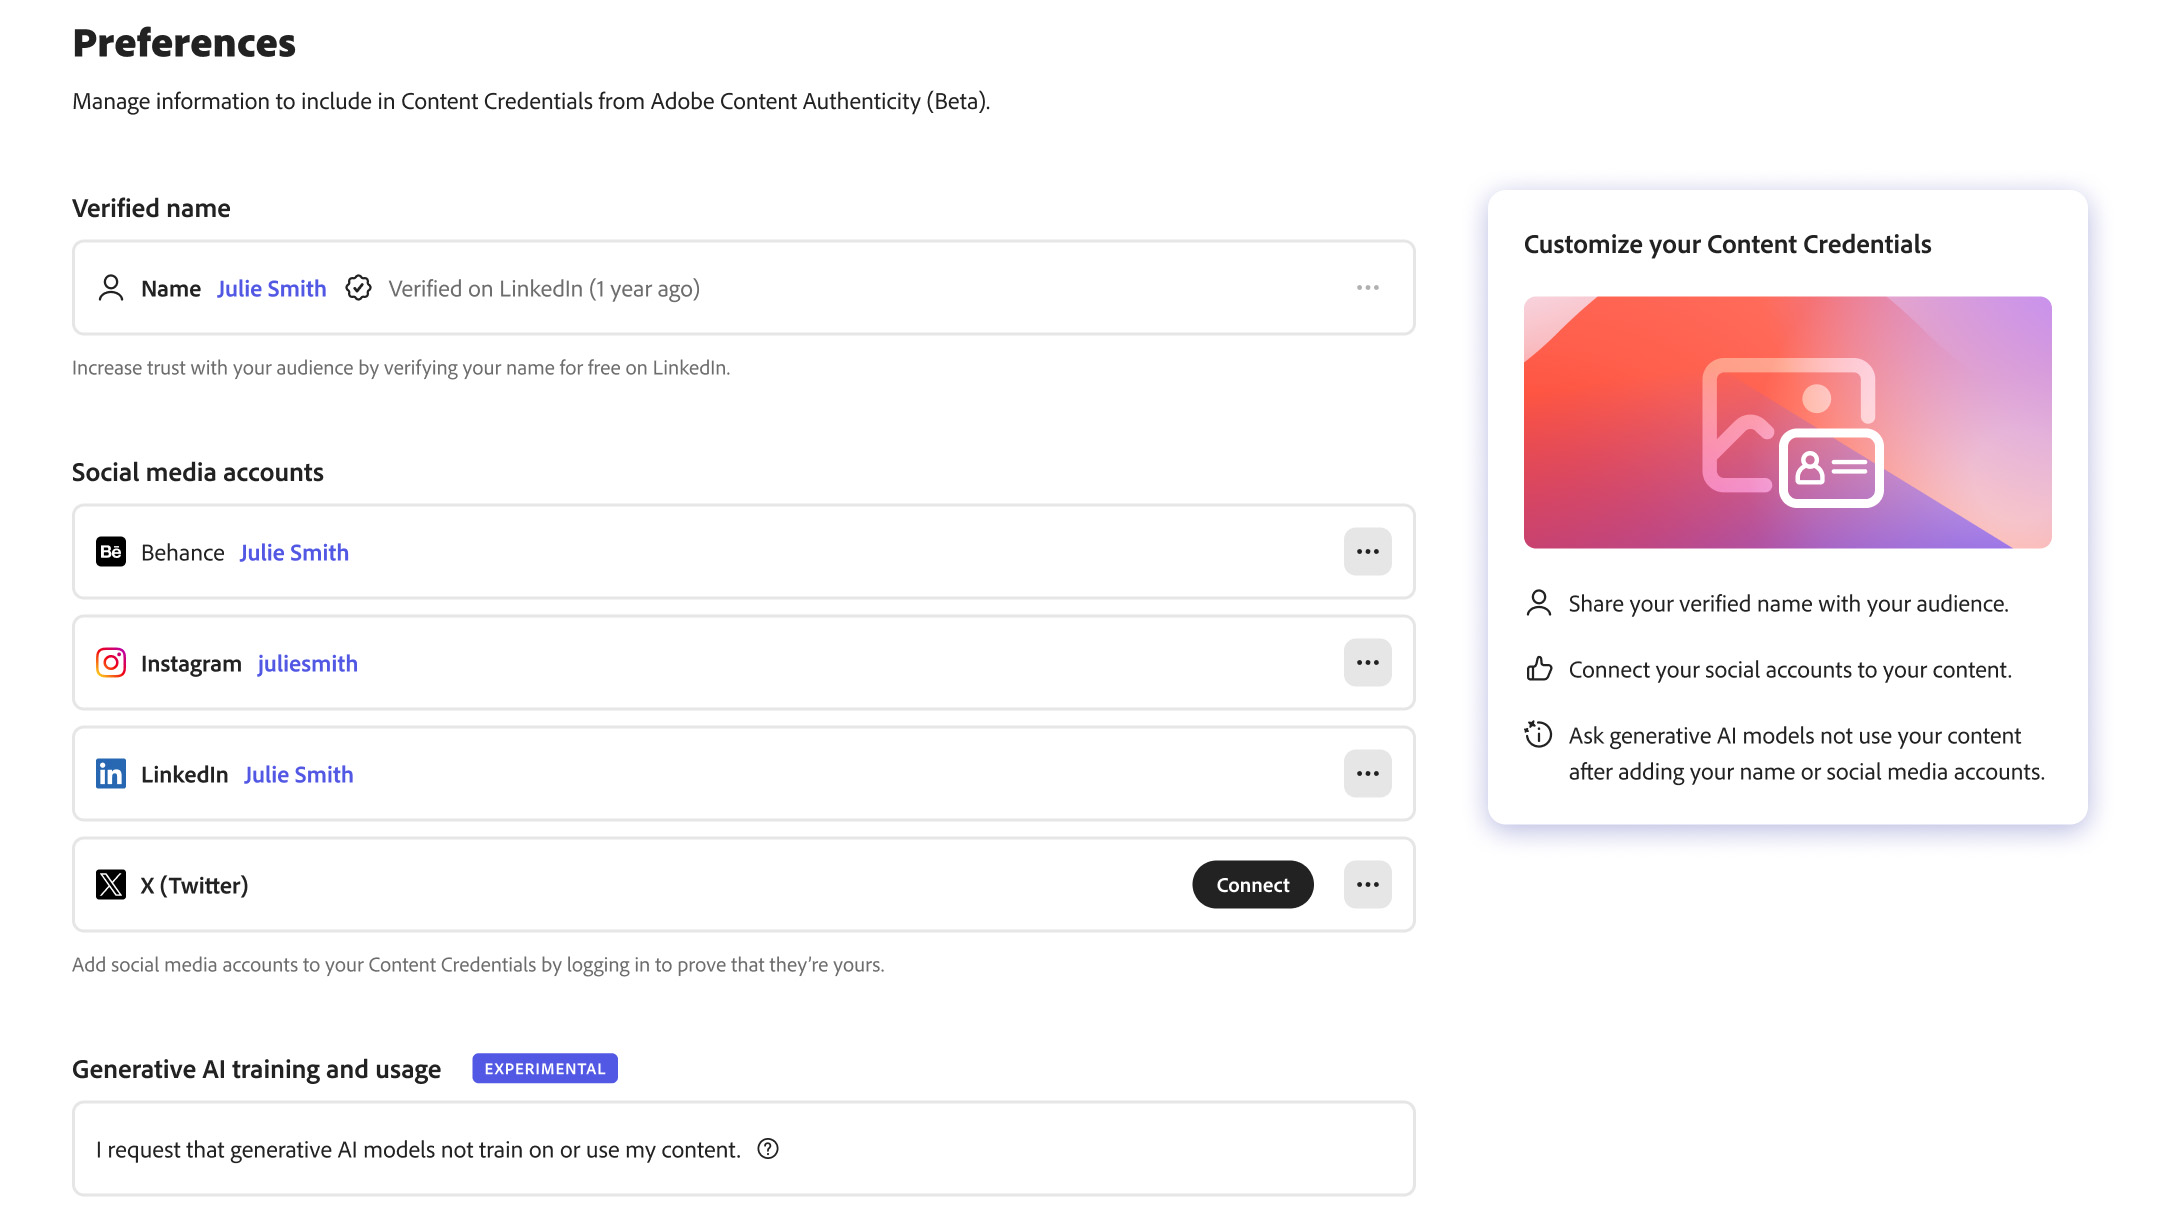The width and height of the screenshot is (2160, 1215).
Task: Click the generative AI info icon in panel
Action: pos(1539,735)
